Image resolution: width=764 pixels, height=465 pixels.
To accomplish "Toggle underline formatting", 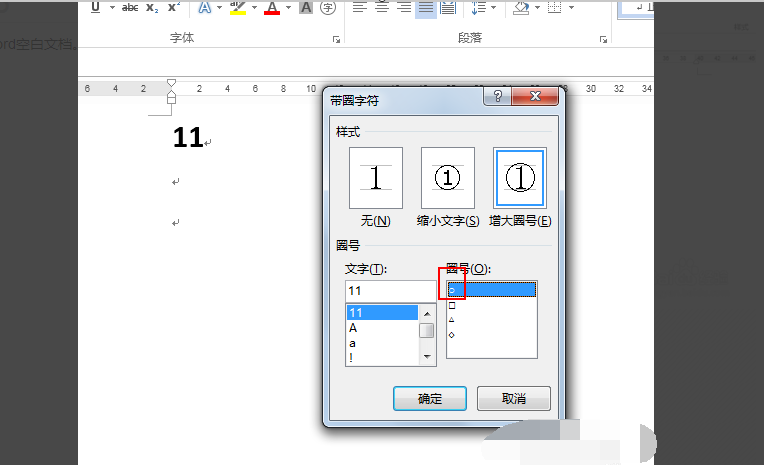I will (96, 7).
